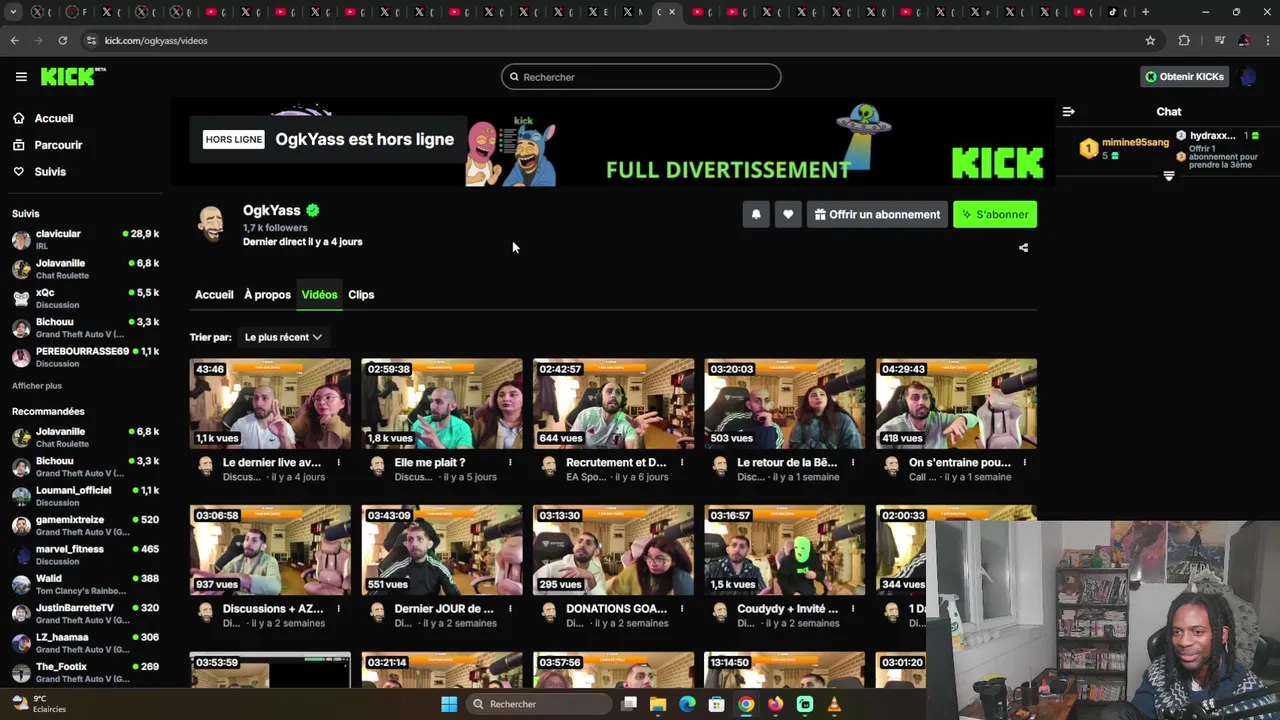Image resolution: width=1280 pixels, height=720 pixels.
Task: Open options for 'Recrutement et D...' video
Action: click(682, 463)
